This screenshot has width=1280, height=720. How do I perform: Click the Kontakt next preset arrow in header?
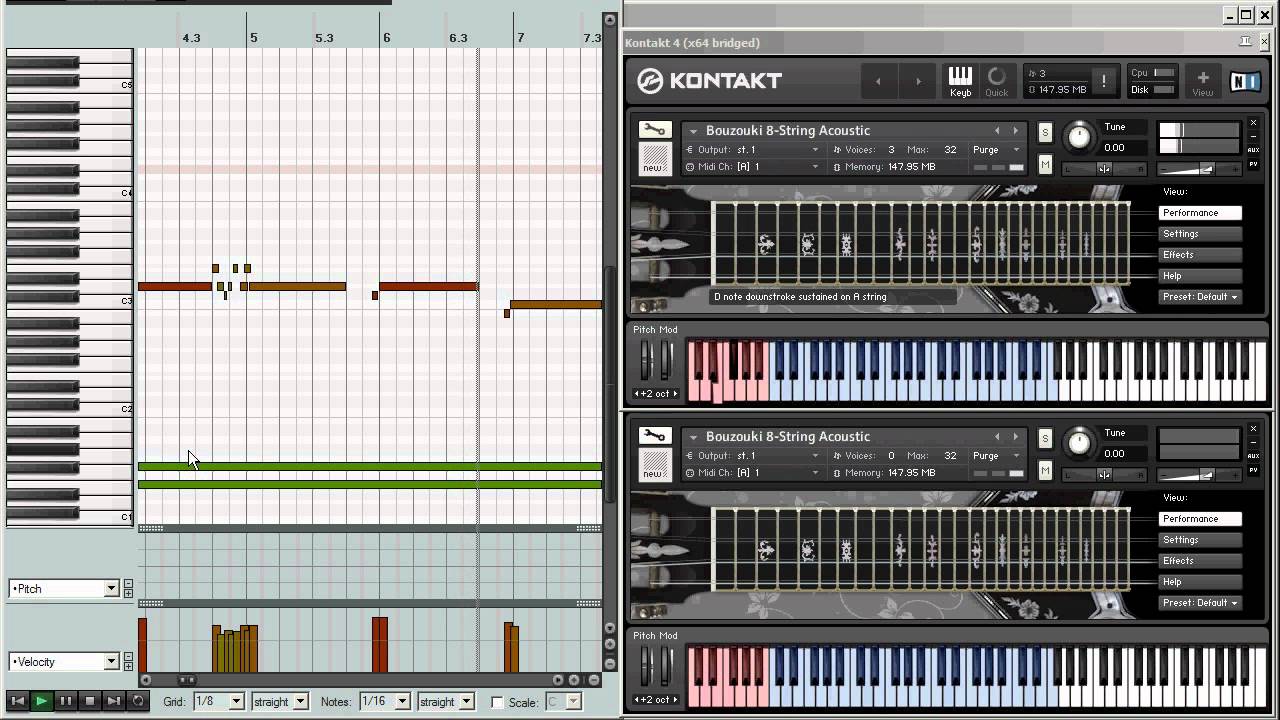[x=917, y=81]
